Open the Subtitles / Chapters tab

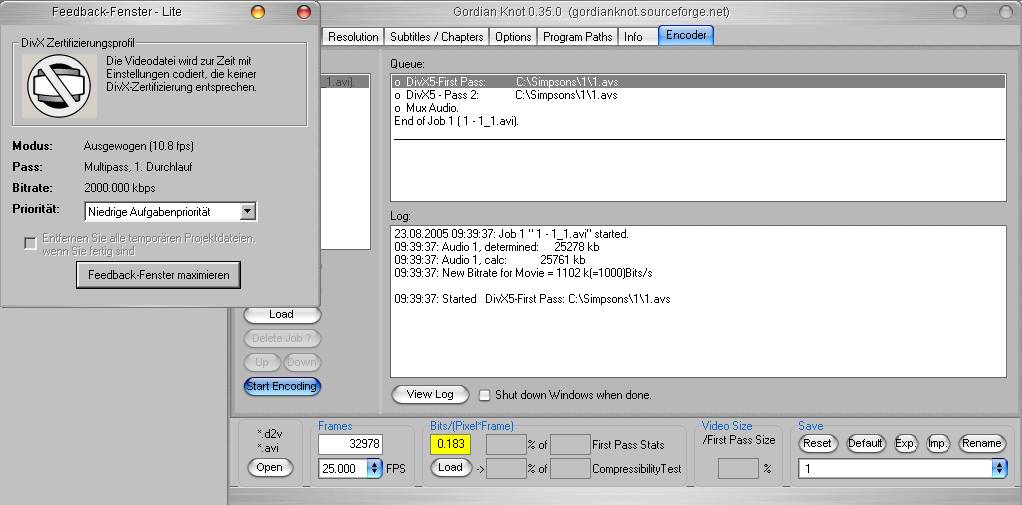point(437,37)
